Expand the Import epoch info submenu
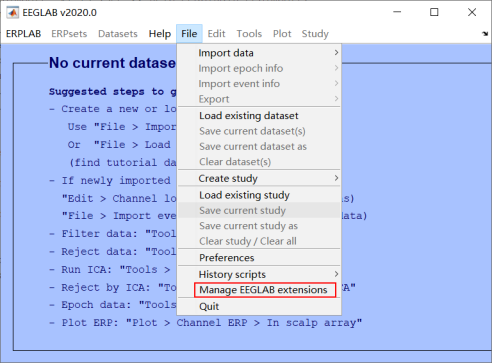Screen dimensions: 492x364 [x=259, y=68]
